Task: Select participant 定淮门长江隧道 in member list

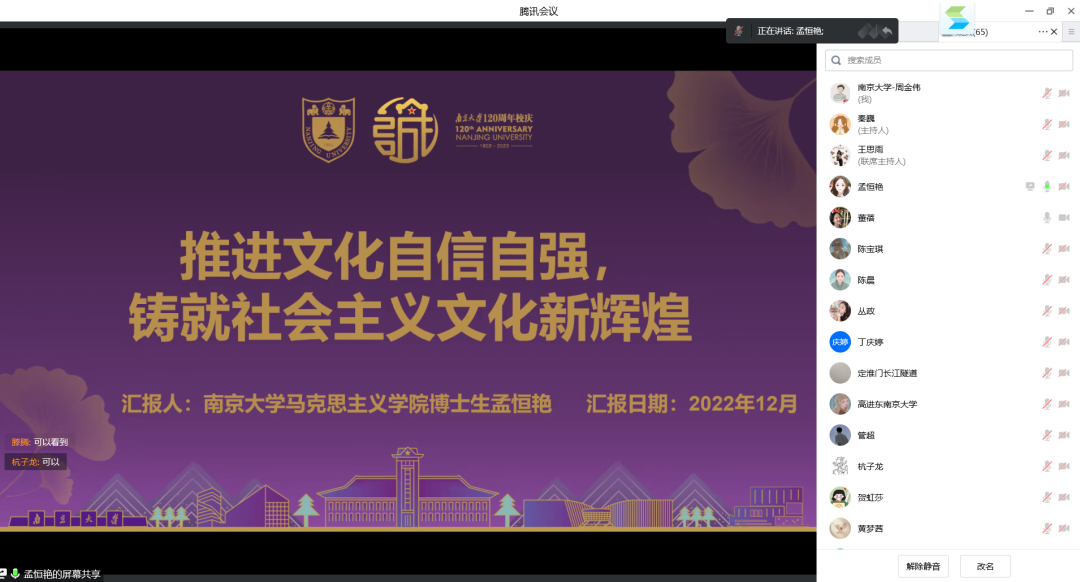Action: pyautogui.click(x=887, y=373)
